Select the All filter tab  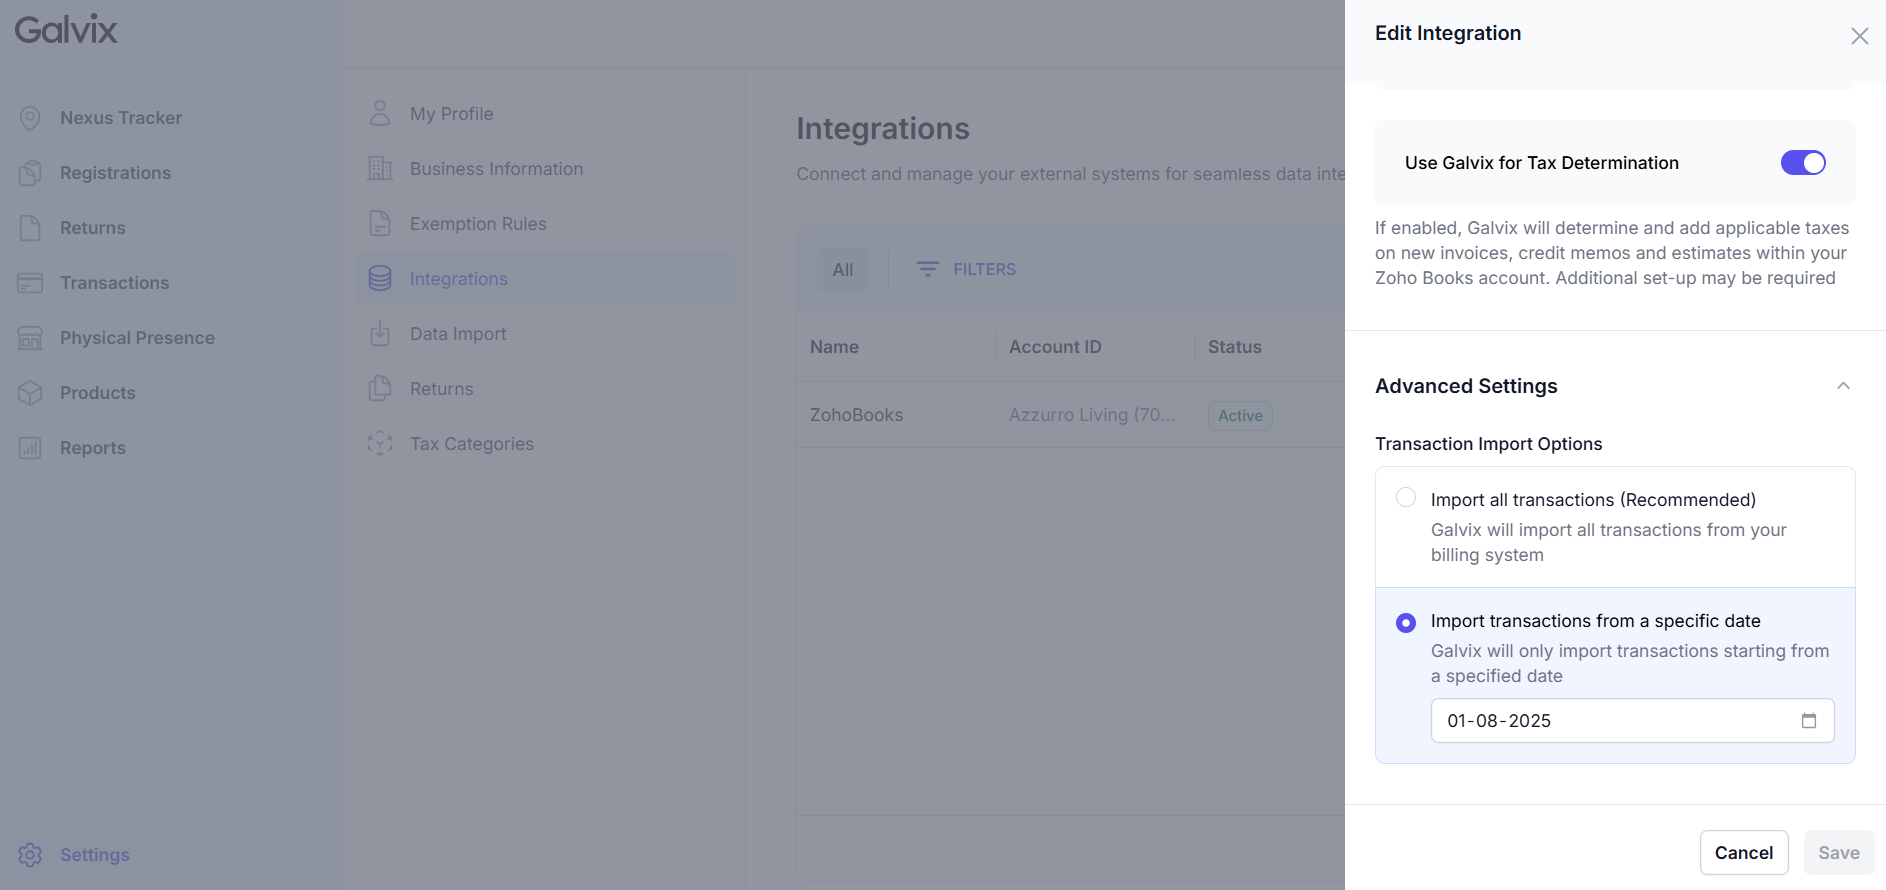[x=842, y=270]
